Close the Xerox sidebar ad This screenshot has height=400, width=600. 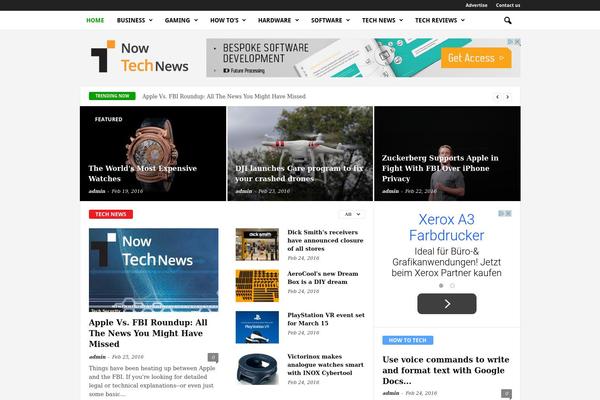[508, 213]
